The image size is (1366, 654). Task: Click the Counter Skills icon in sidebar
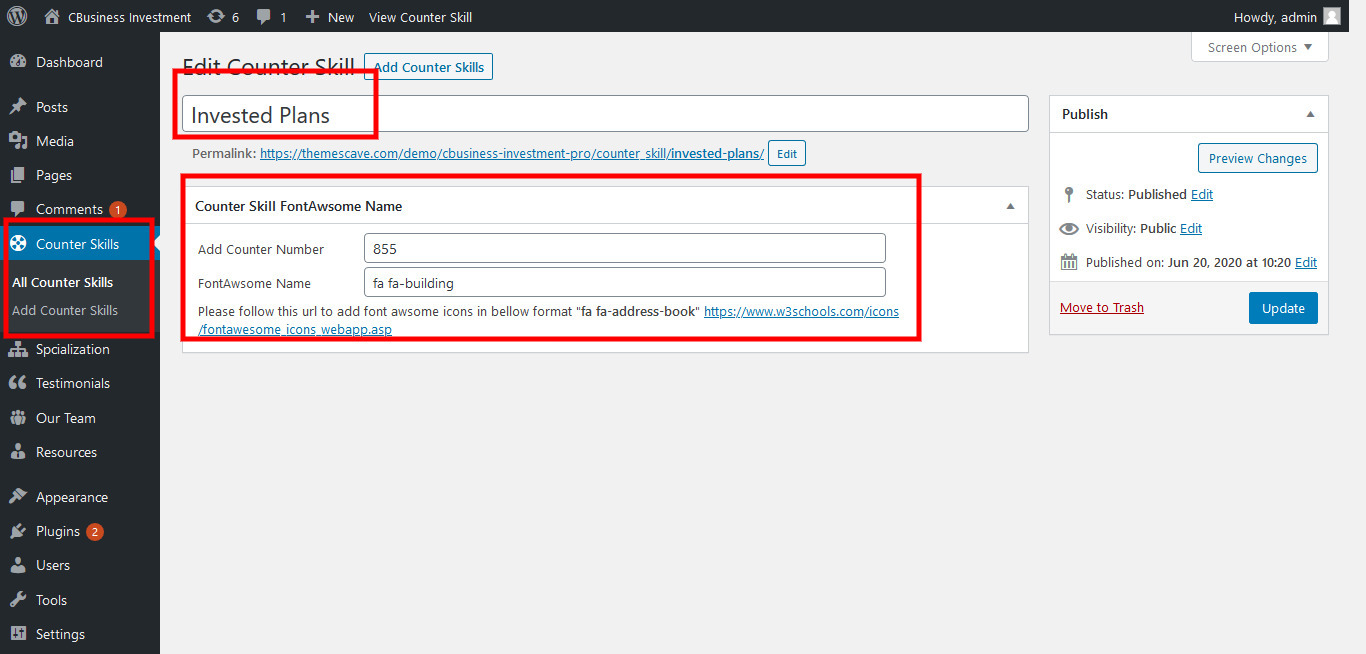[x=18, y=244]
